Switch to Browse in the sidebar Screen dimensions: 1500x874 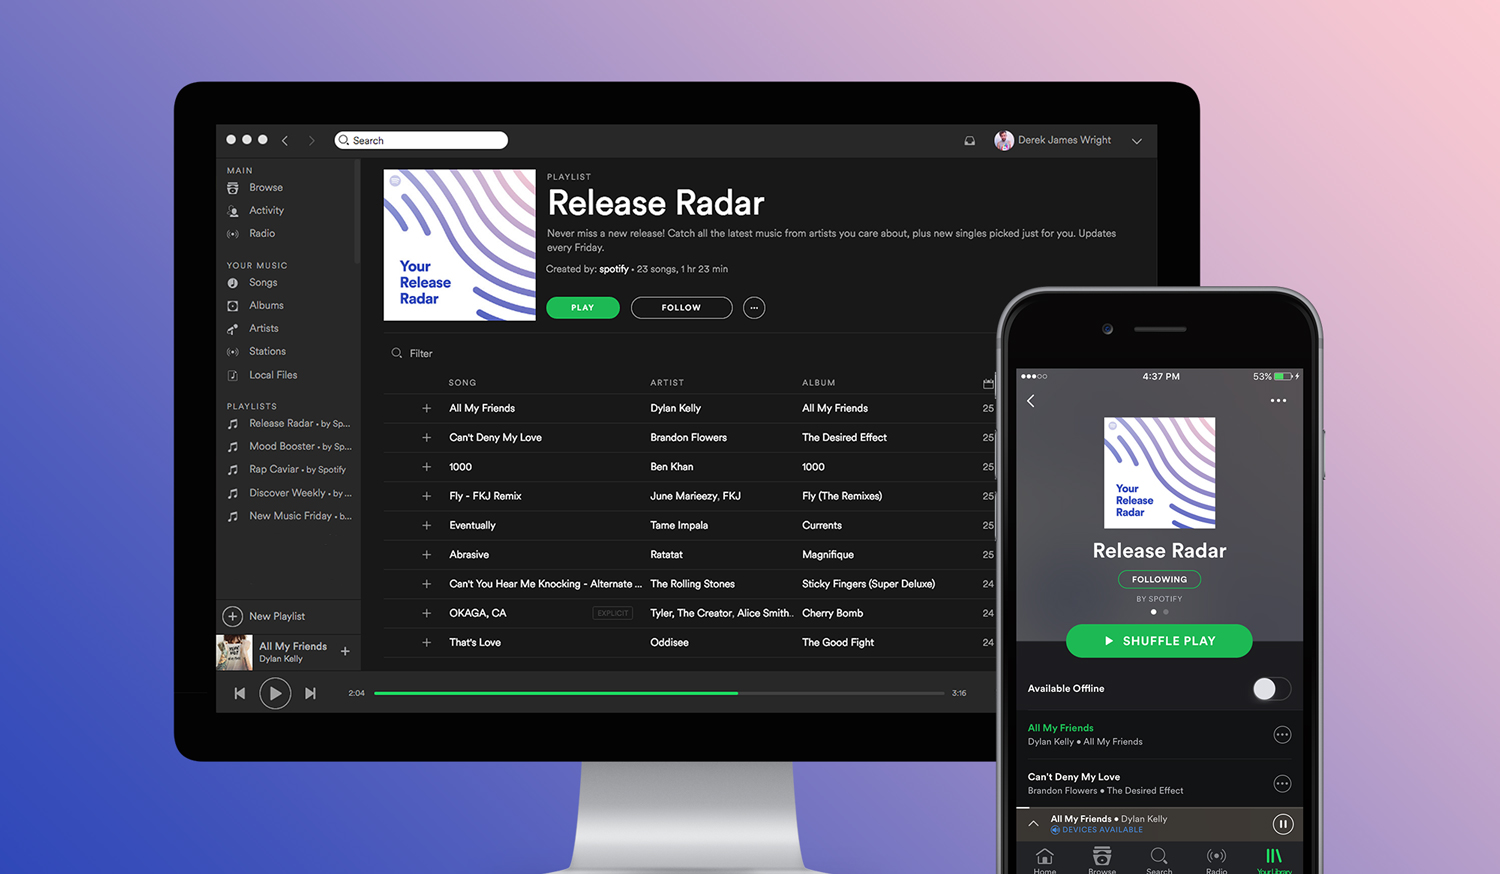(x=266, y=187)
